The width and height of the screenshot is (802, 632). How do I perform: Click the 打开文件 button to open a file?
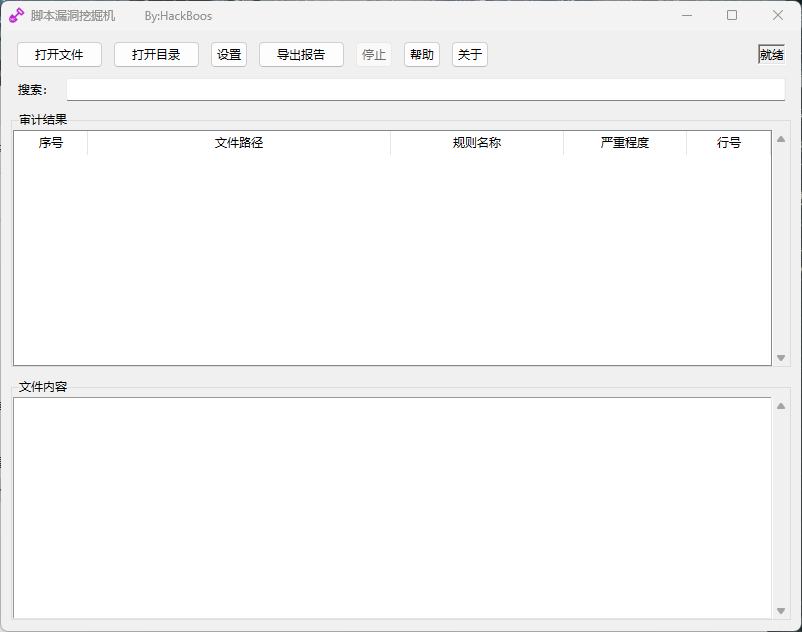click(x=59, y=55)
